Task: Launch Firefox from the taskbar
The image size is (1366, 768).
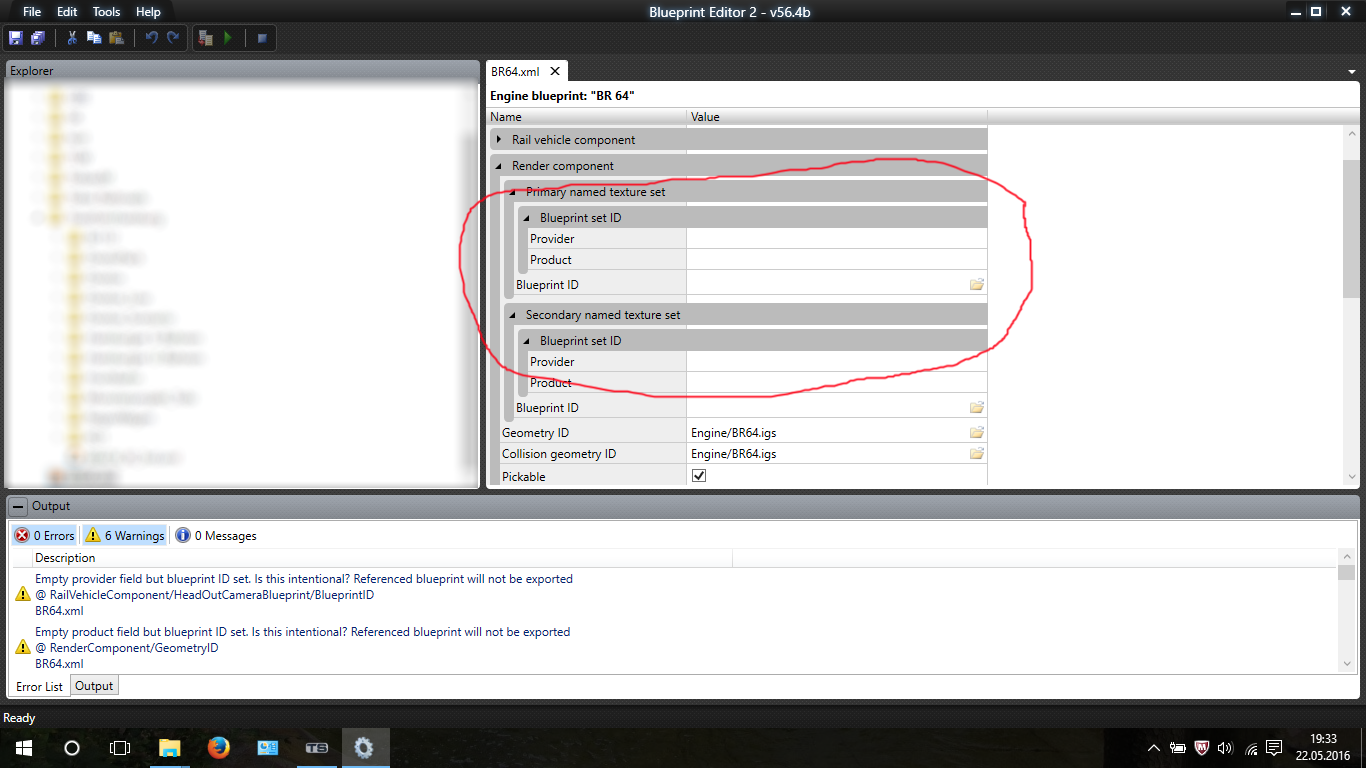Action: [218, 748]
